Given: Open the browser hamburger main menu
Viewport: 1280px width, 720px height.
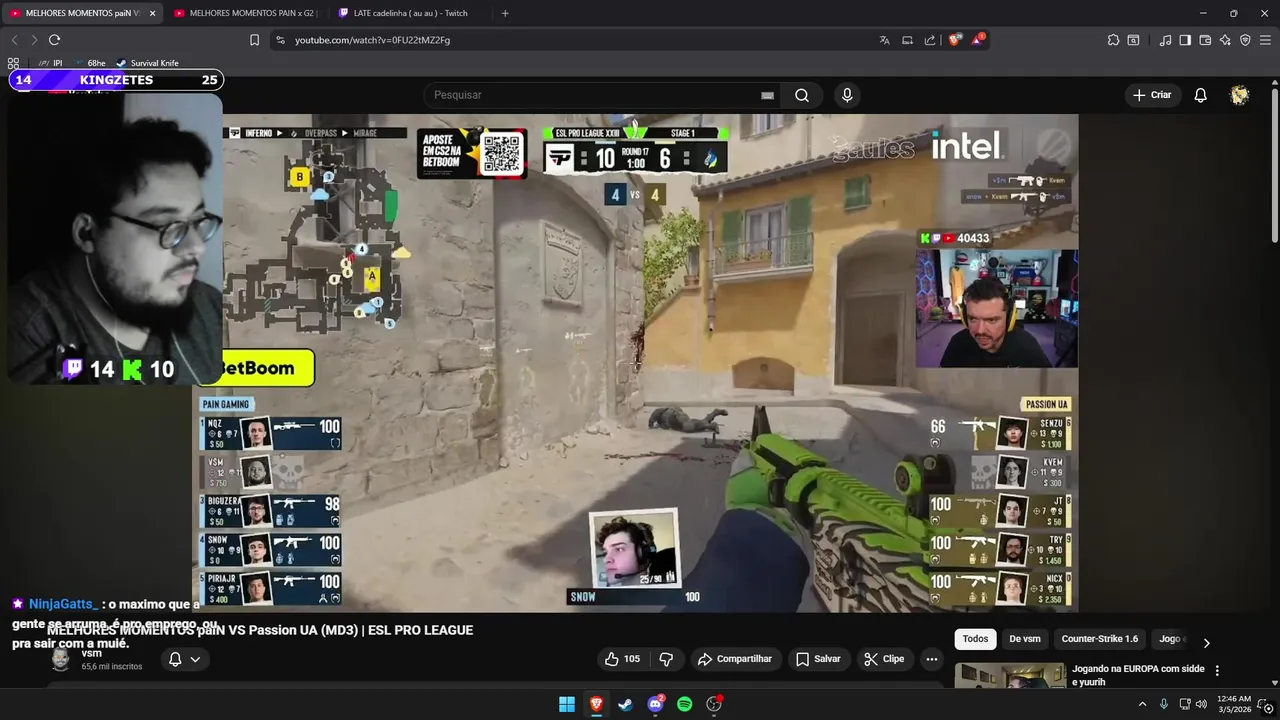Looking at the screenshot, I should 1266,40.
